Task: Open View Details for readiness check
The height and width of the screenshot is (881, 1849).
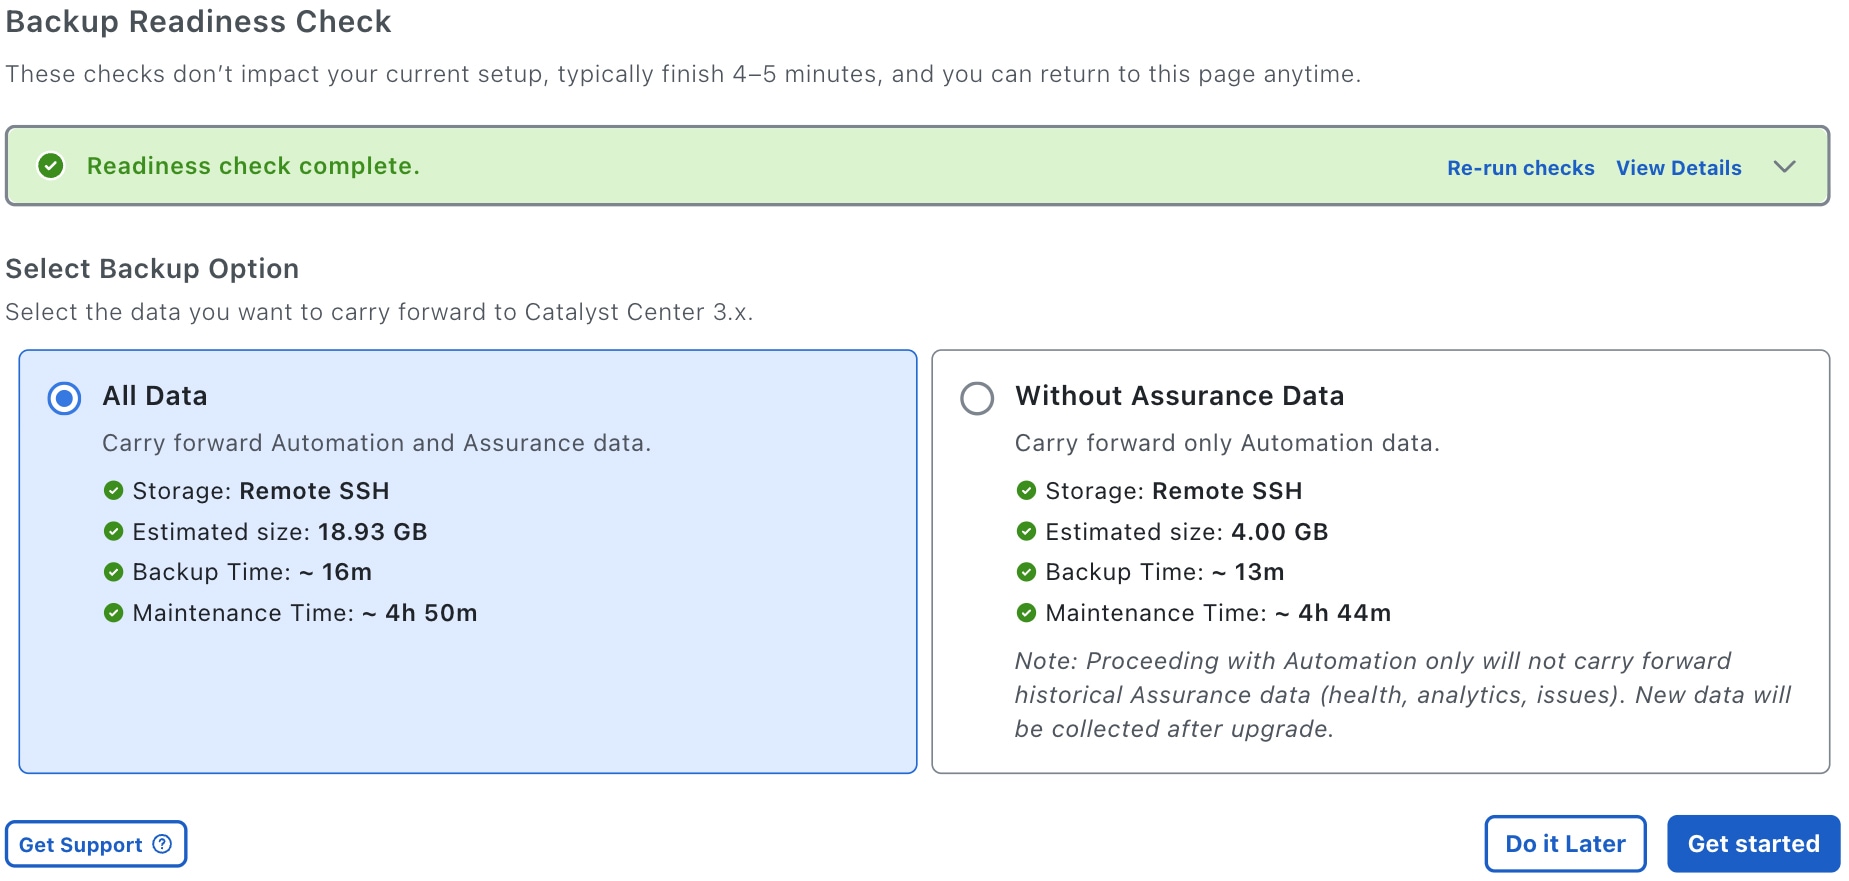Action: pyautogui.click(x=1679, y=168)
